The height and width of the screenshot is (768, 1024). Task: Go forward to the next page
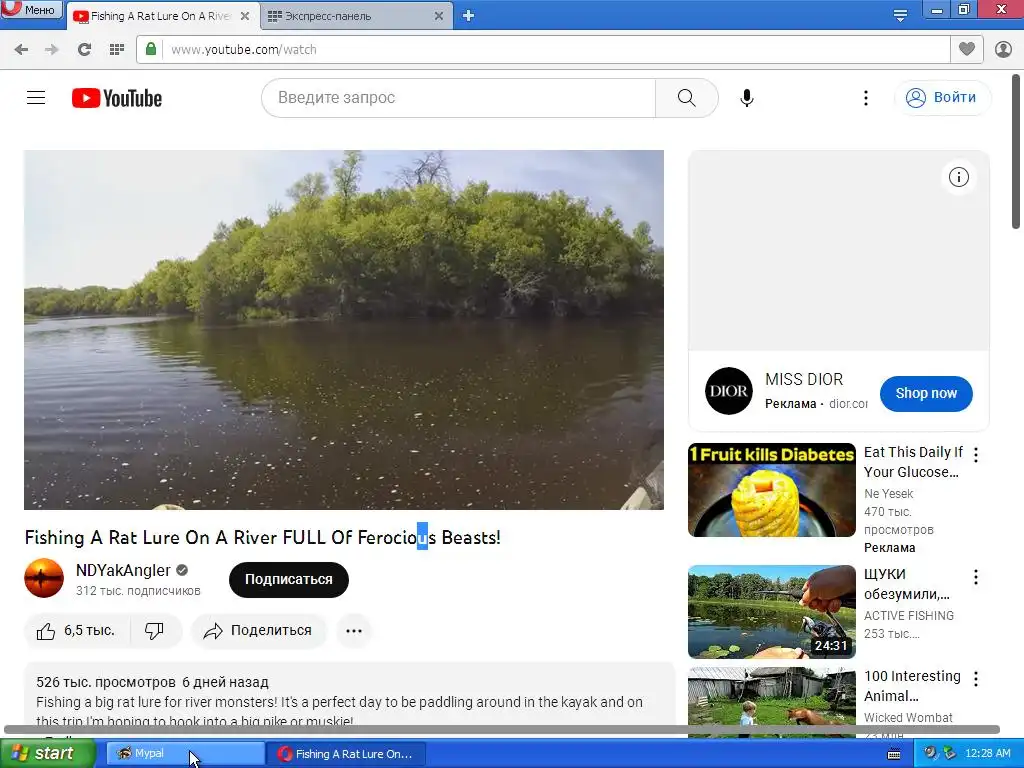click(52, 50)
